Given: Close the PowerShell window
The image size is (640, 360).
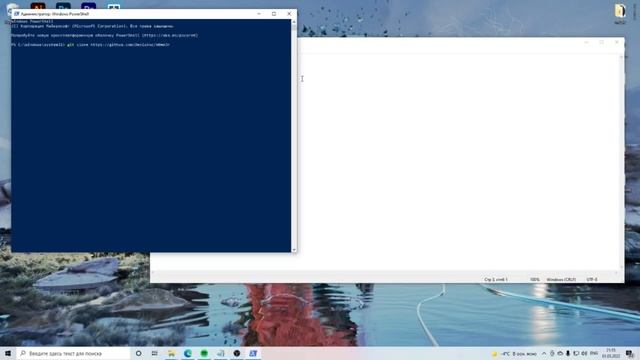Looking at the screenshot, I should (x=289, y=14).
